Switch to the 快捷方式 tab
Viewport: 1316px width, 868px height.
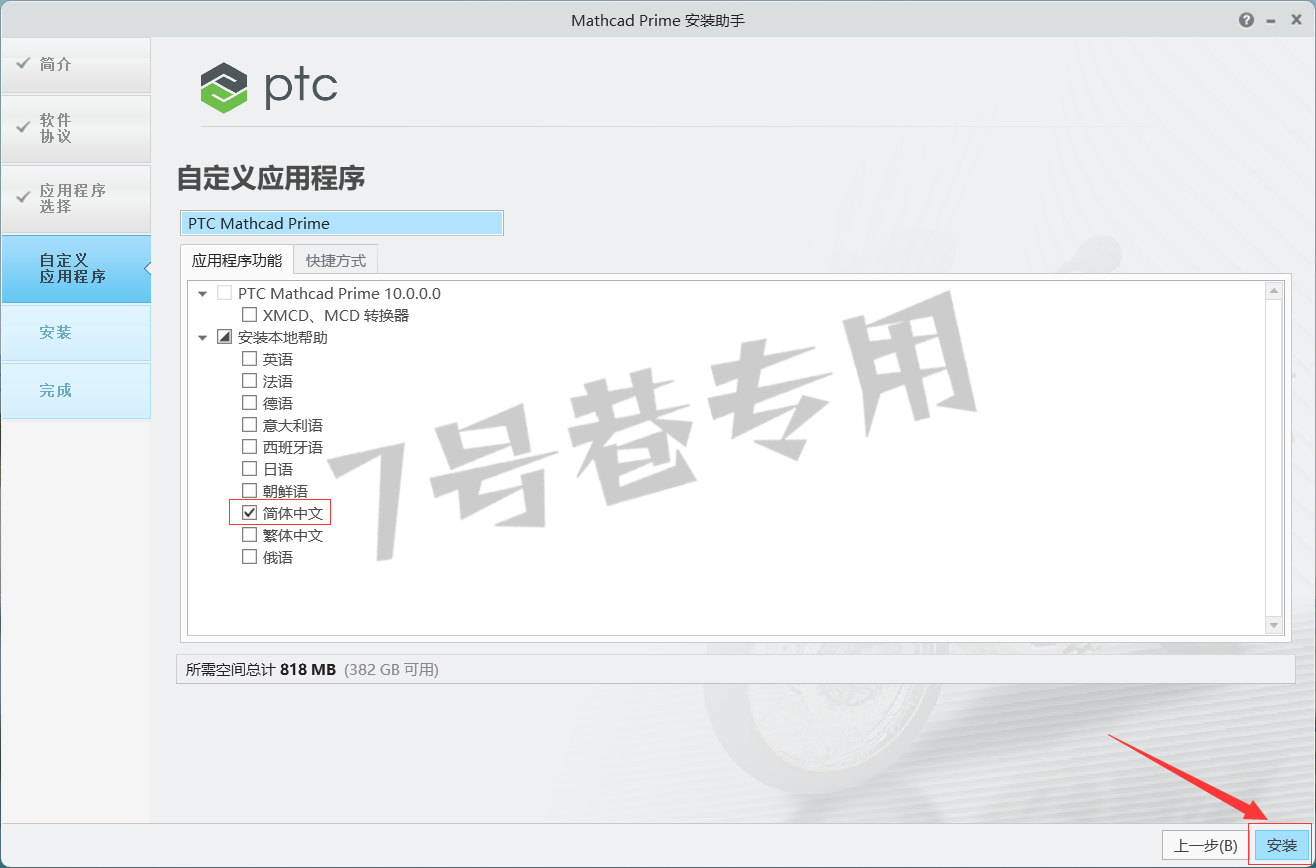(336, 261)
